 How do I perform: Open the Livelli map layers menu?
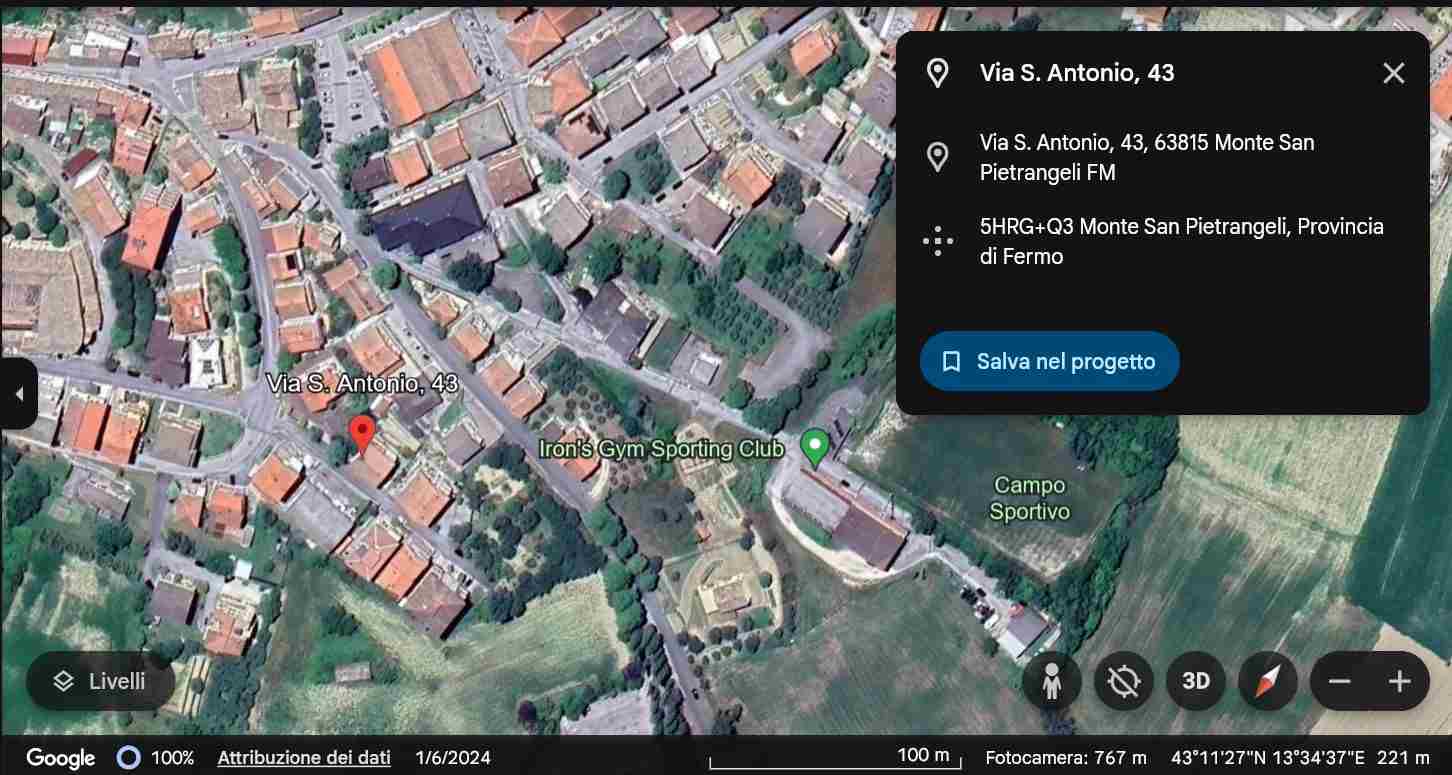pyautogui.click(x=101, y=681)
